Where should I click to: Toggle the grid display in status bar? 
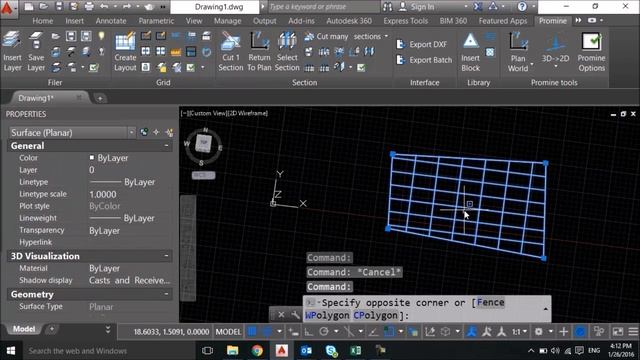pos(252,331)
